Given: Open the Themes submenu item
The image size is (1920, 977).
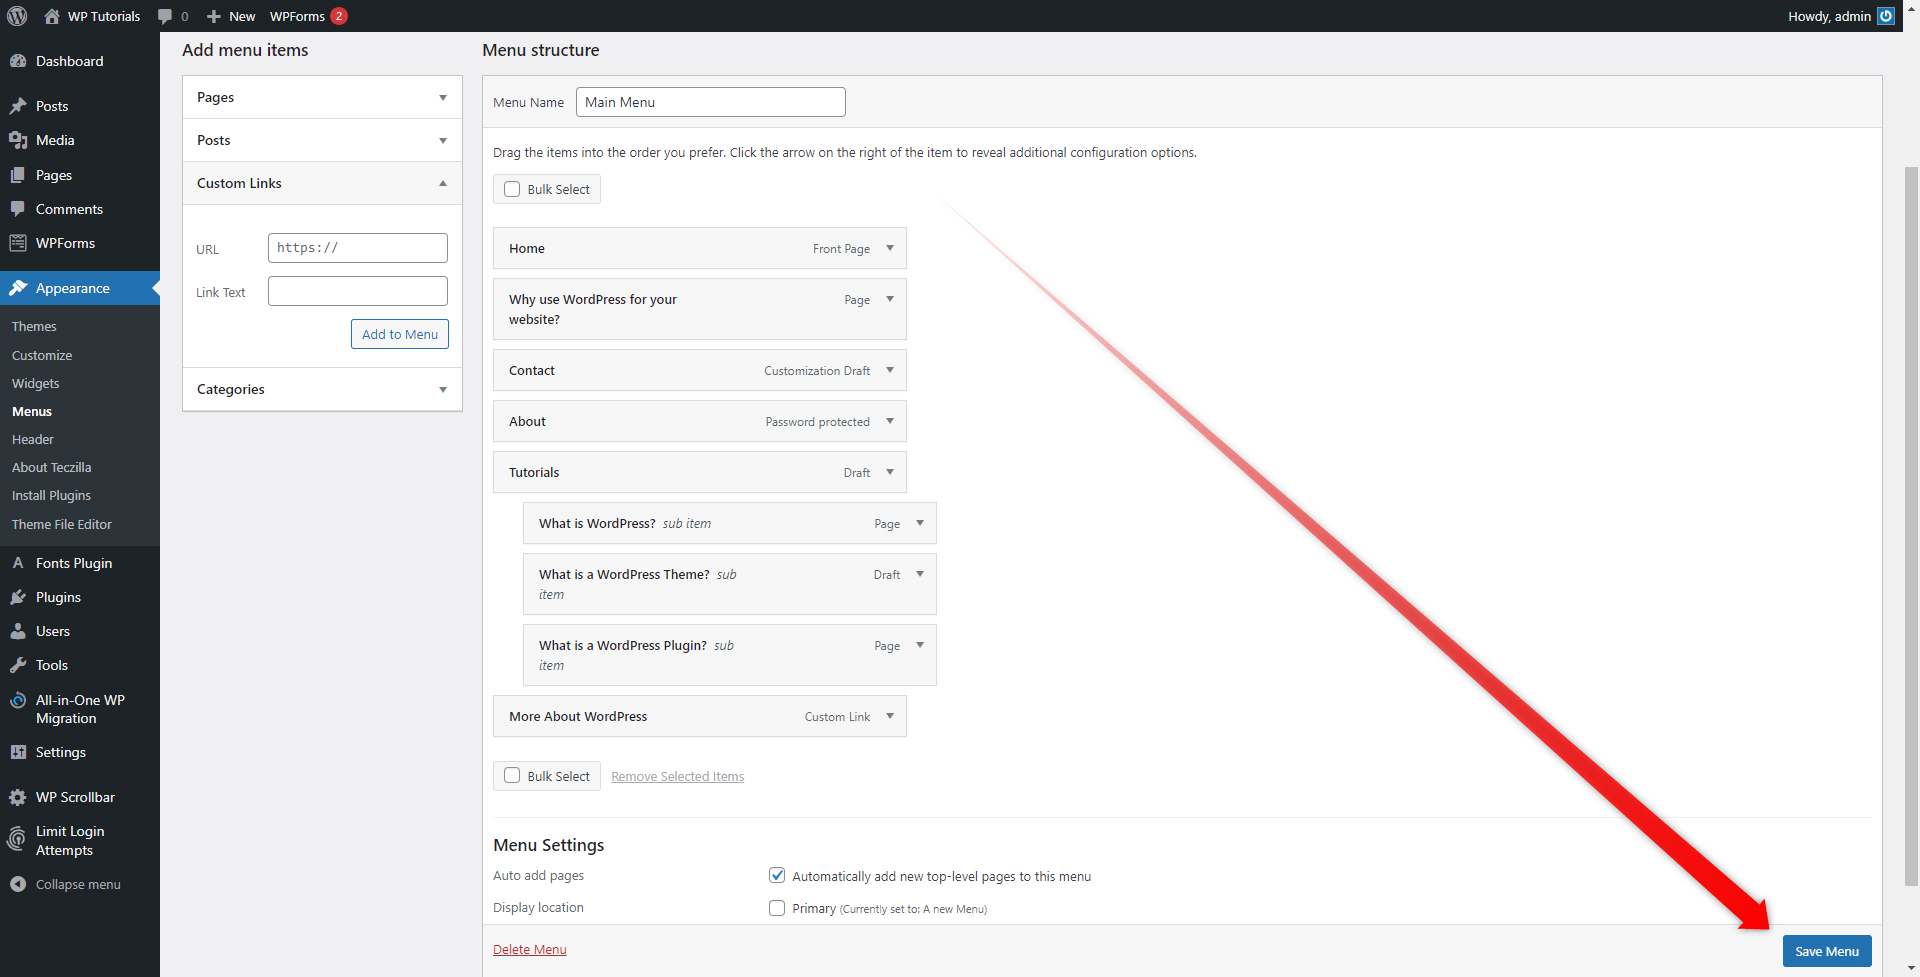Looking at the screenshot, I should click(x=34, y=326).
